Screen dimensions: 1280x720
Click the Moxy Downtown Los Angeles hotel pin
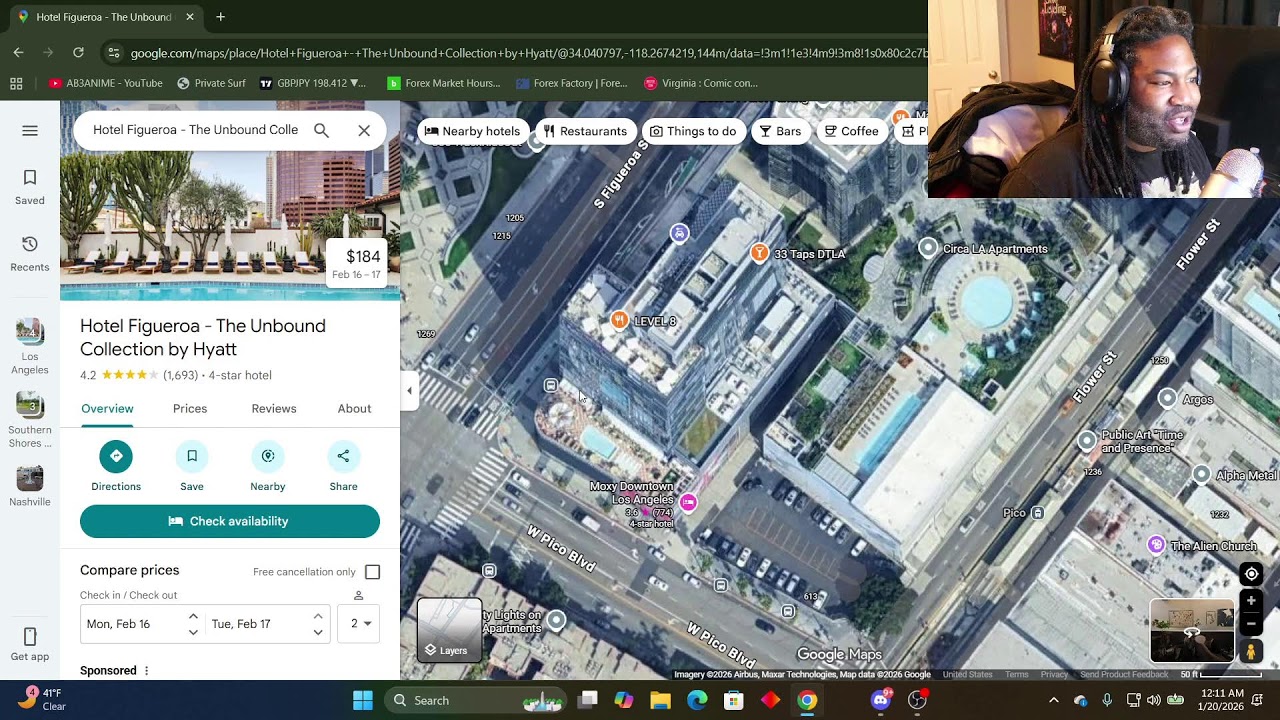point(688,501)
